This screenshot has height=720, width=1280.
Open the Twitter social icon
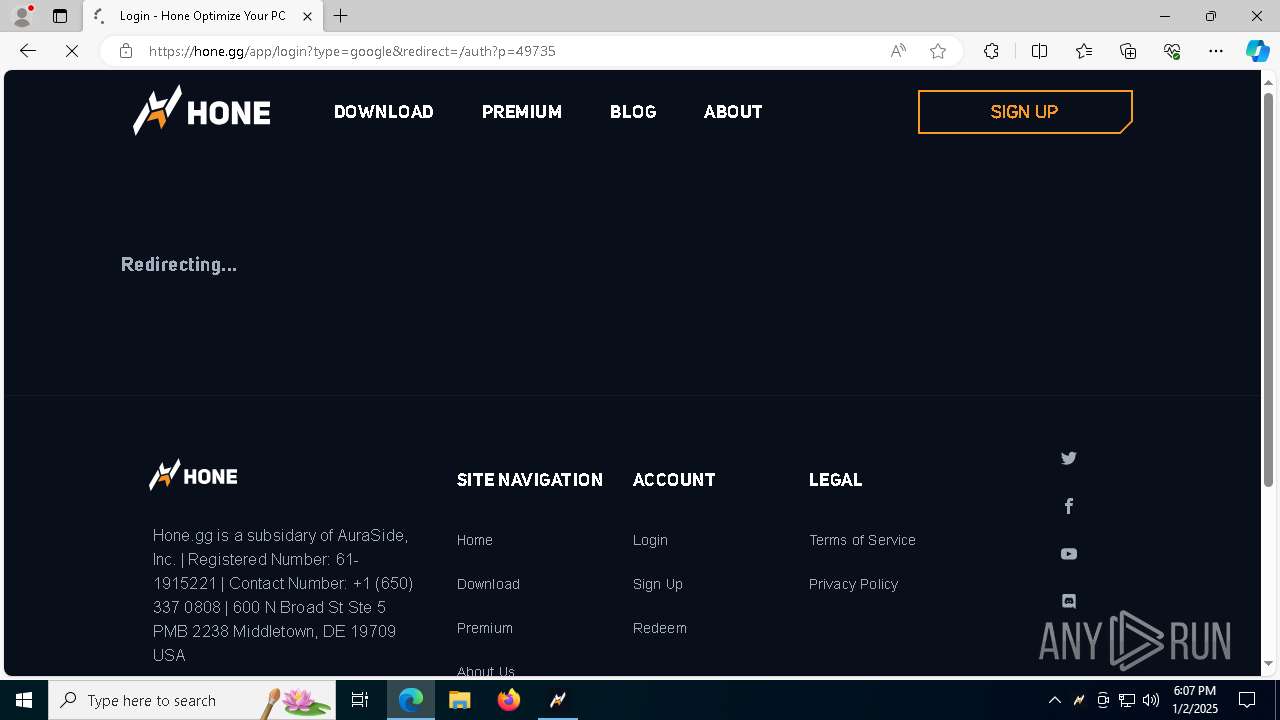[x=1069, y=458]
